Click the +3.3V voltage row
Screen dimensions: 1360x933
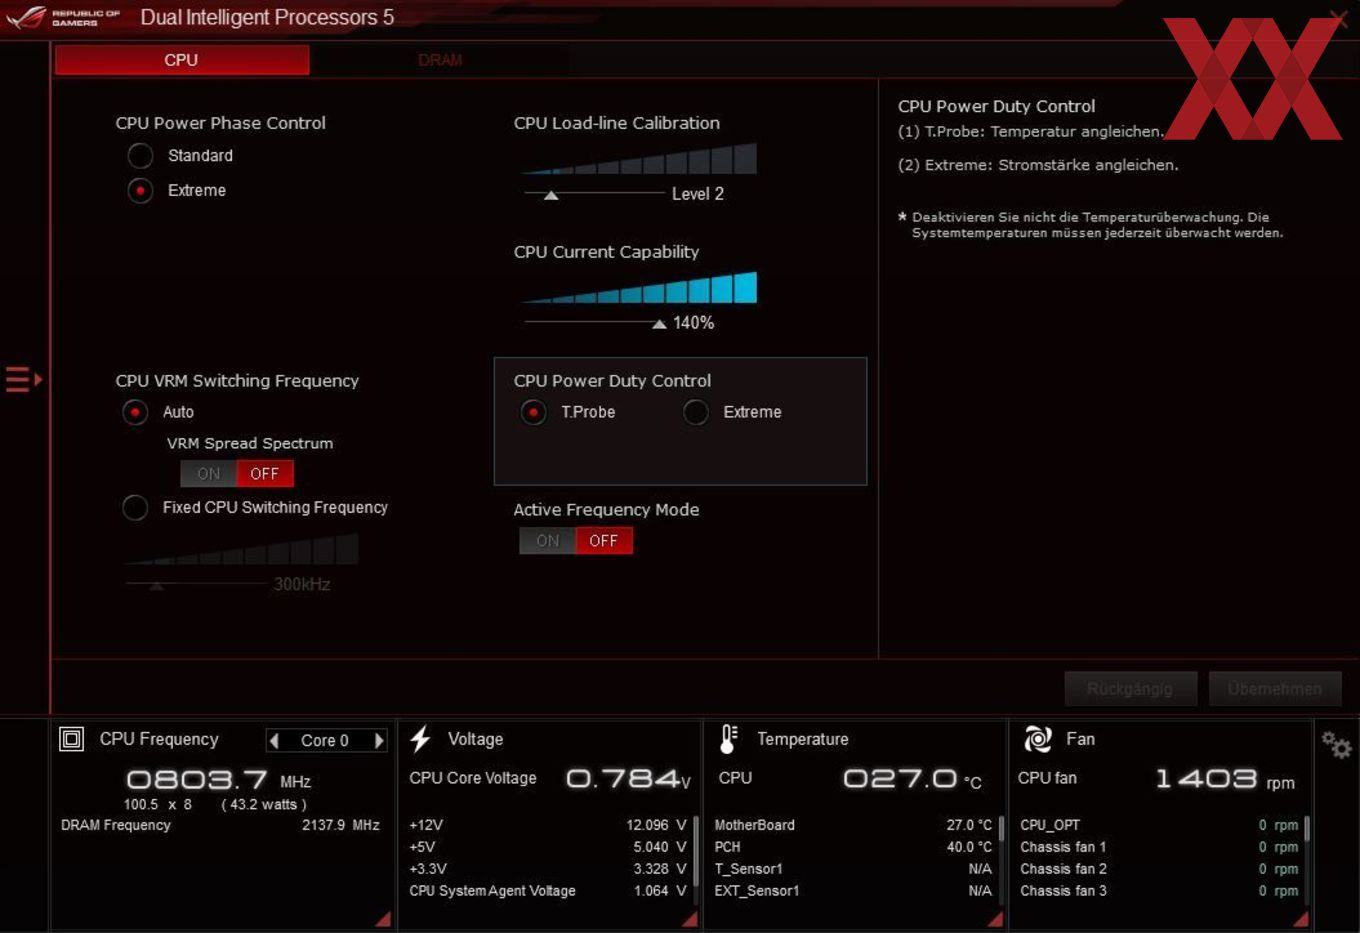[548, 869]
